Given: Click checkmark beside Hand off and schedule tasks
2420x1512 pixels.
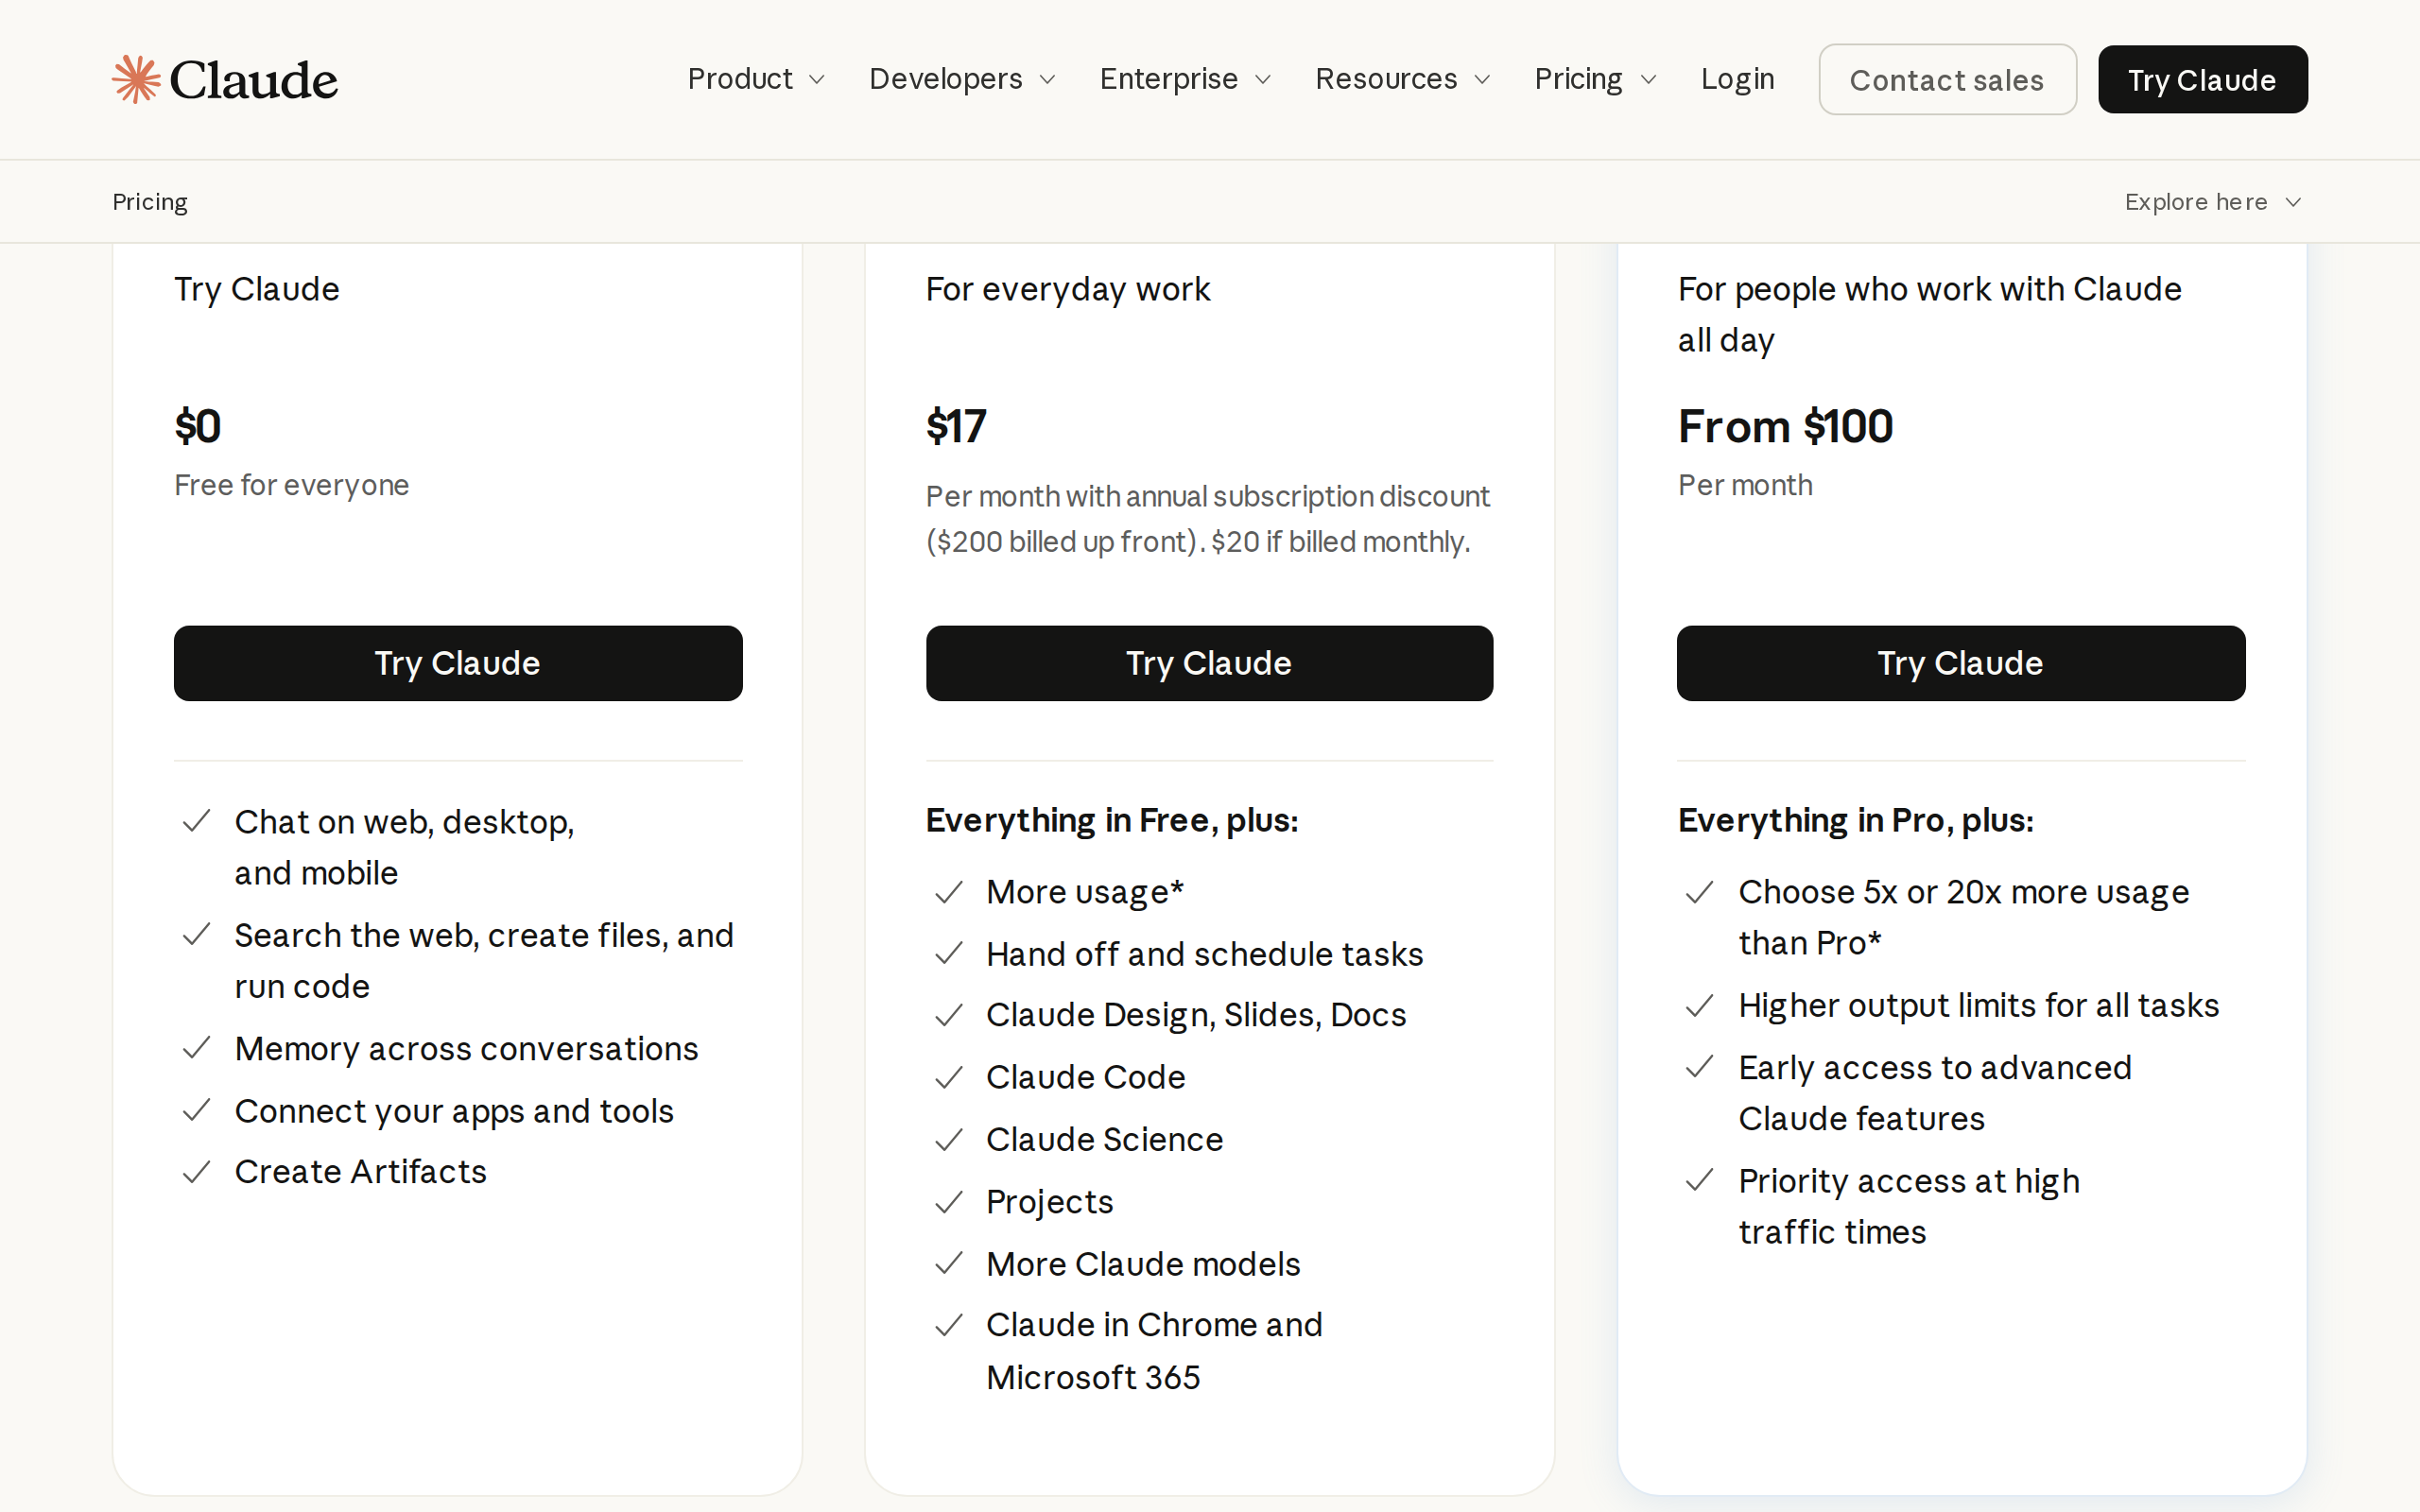Looking at the screenshot, I should 948,954.
